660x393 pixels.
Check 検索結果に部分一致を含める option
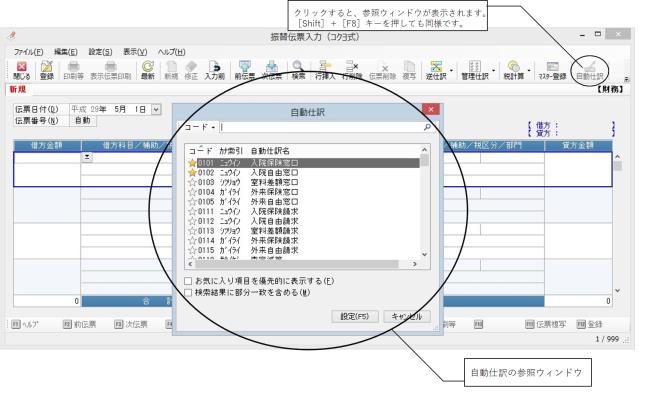(x=188, y=292)
